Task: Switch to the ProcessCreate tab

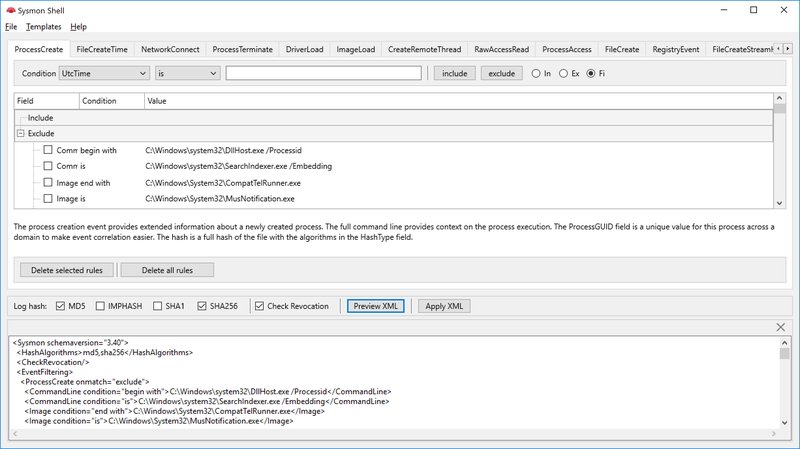Action: 39,49
